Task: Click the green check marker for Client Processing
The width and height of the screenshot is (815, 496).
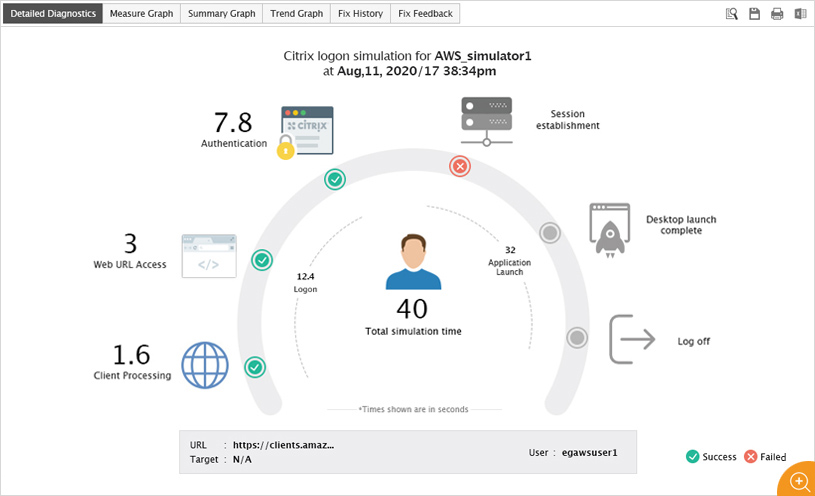Action: (255, 367)
